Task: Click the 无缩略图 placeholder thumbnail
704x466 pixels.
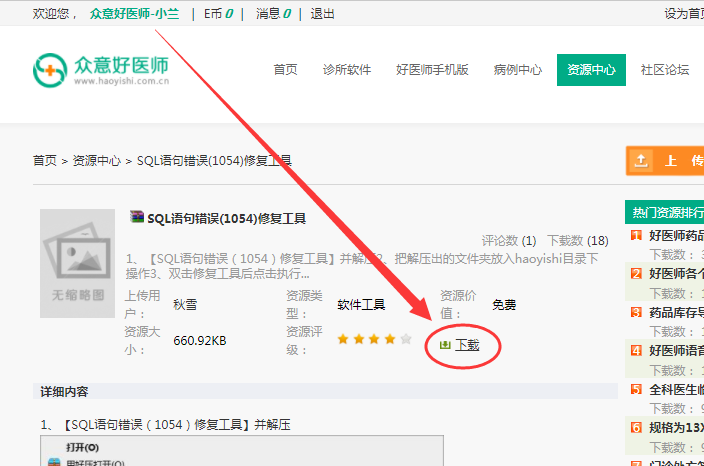Action: click(x=77, y=264)
